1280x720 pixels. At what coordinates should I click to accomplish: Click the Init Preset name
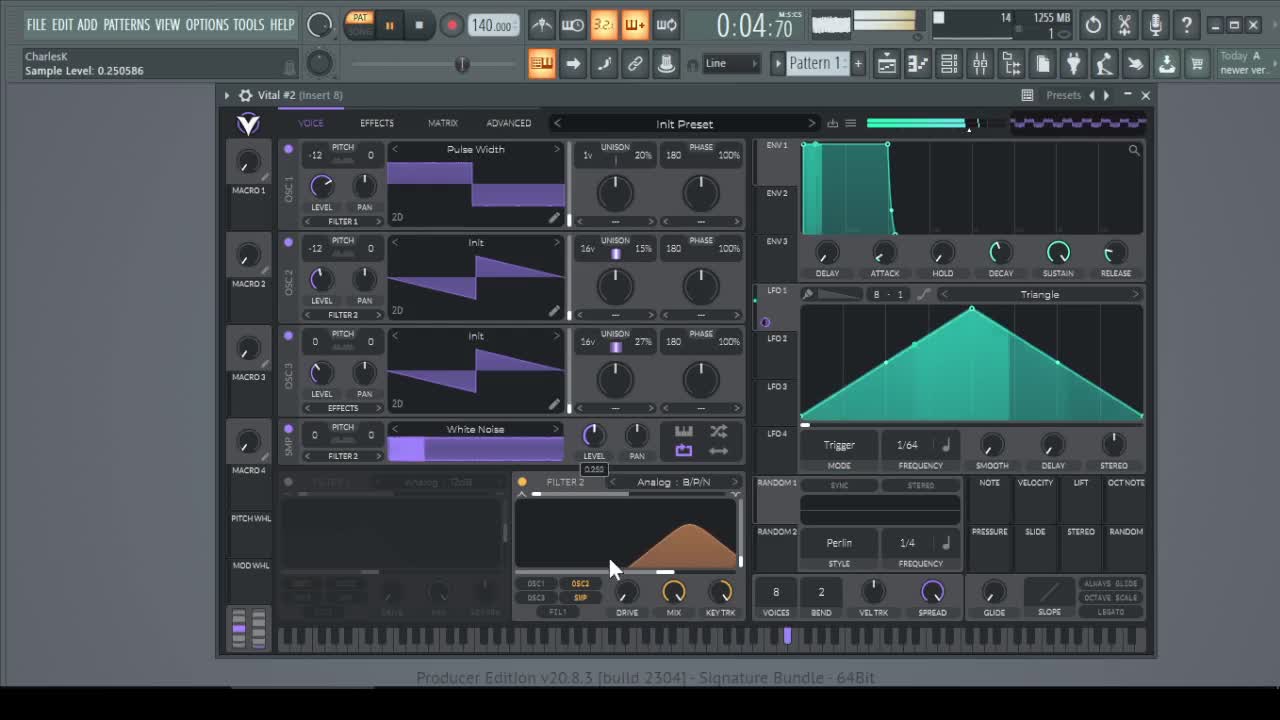coord(685,124)
